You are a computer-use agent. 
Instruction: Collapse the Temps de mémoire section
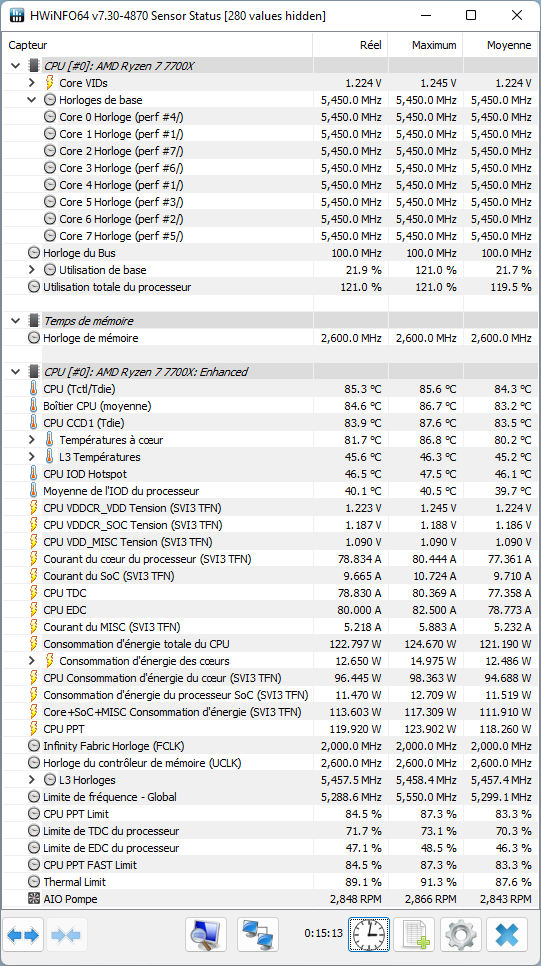click(x=15, y=320)
